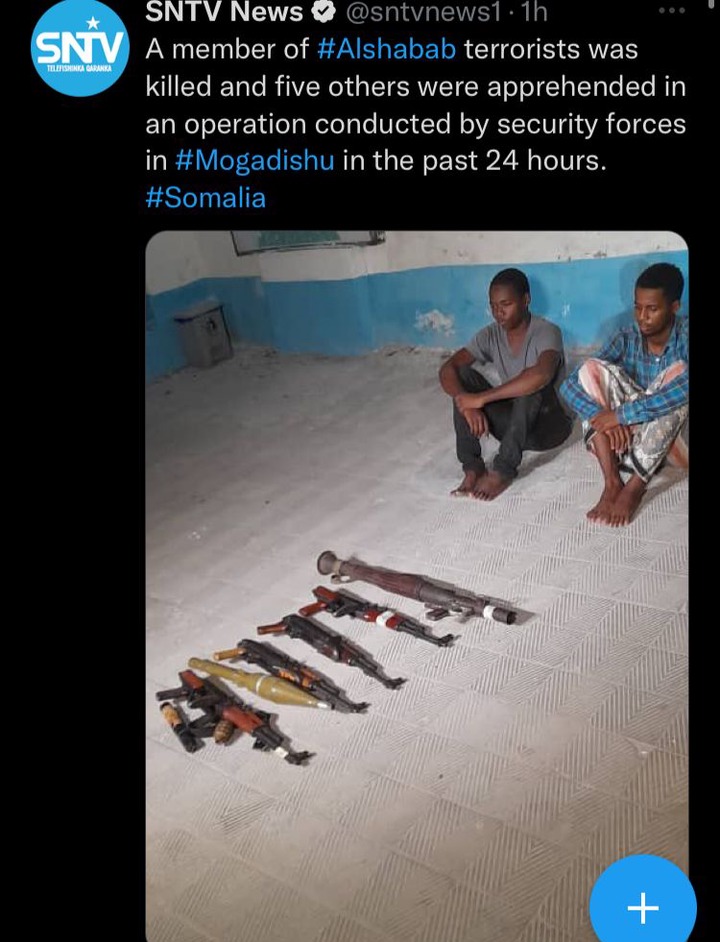The height and width of the screenshot is (942, 720).
Task: Click the verified badge beside SNTV News
Action: click(x=325, y=12)
